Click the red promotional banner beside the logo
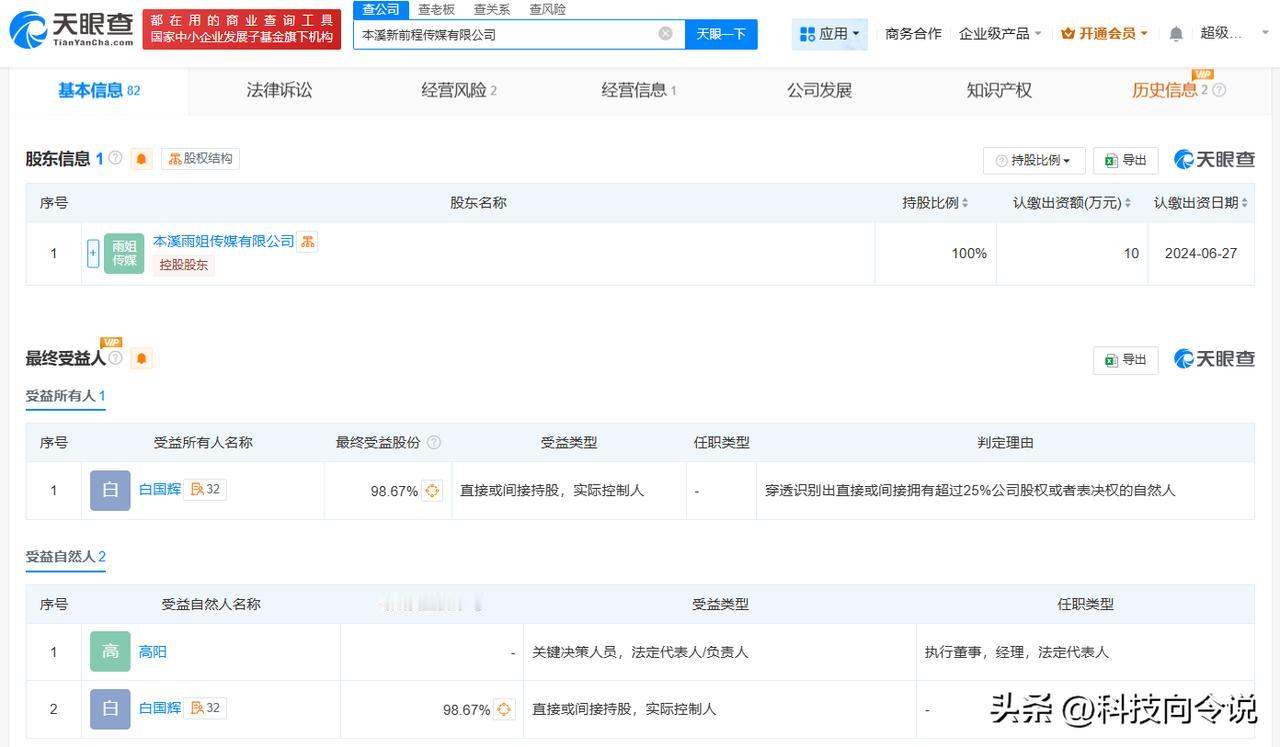The height and width of the screenshot is (747, 1280). (x=242, y=29)
